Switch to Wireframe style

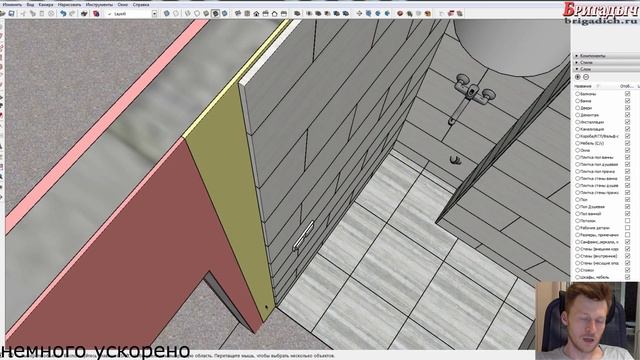pos(187,13)
